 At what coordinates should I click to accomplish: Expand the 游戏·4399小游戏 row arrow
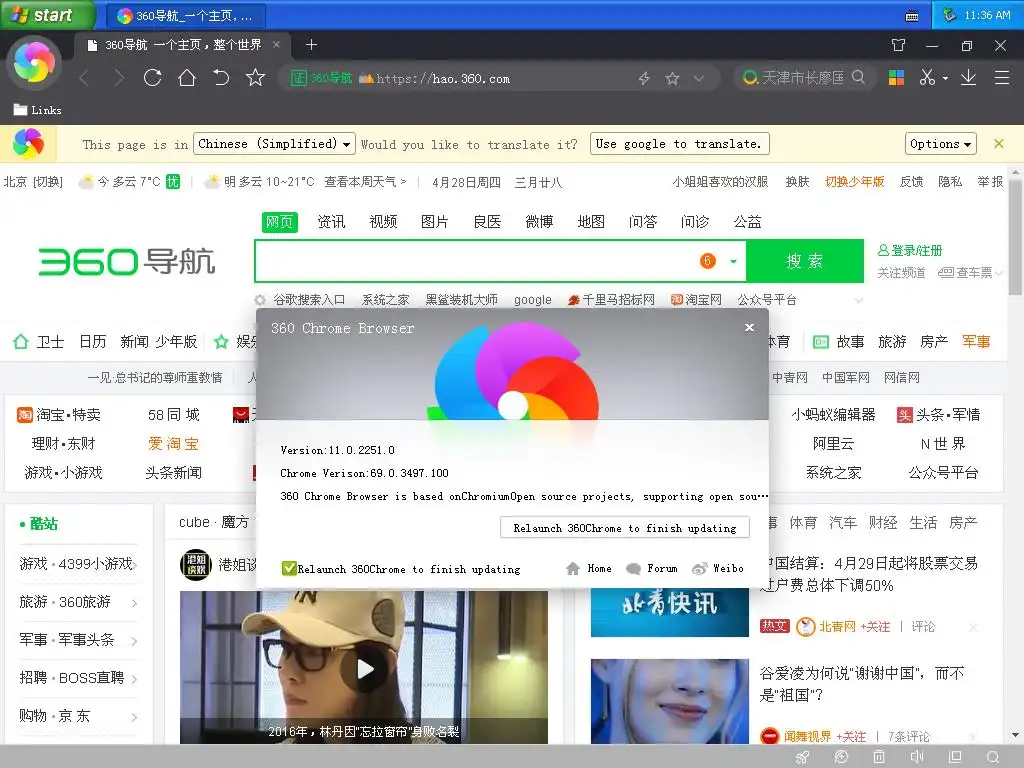coord(134,564)
